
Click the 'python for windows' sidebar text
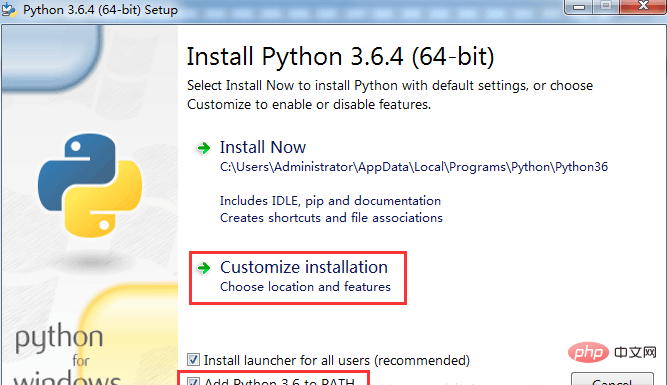(66, 354)
